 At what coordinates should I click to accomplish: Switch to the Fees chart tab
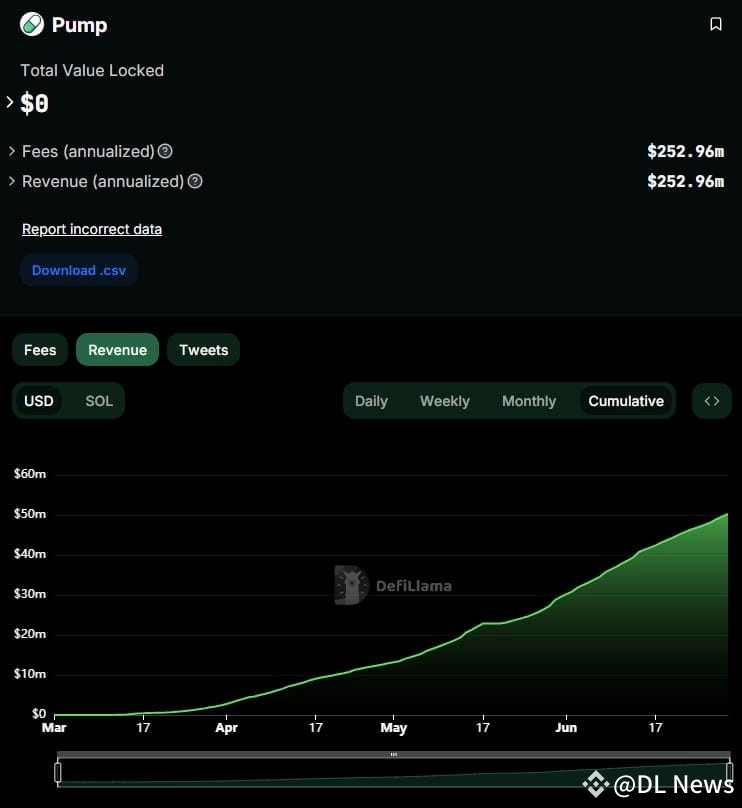40,350
